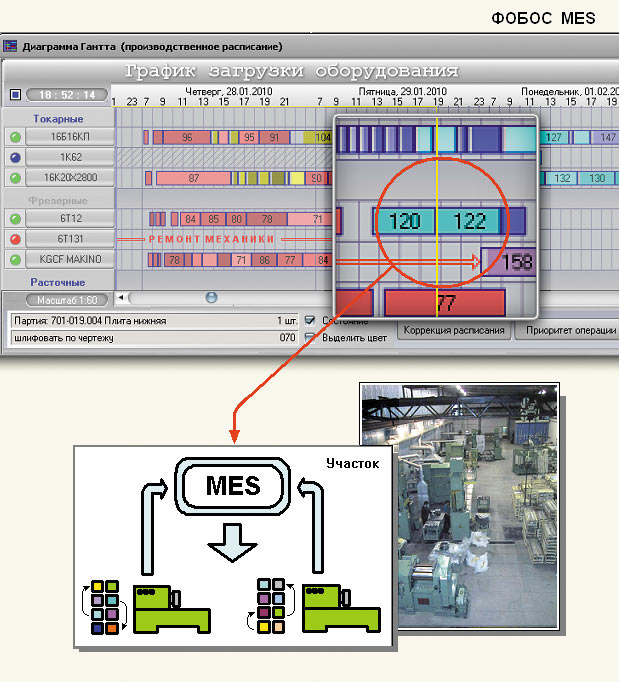619x682 pixels.
Task: Click date header Пятница, 29.01.2010
Action: coord(402,91)
